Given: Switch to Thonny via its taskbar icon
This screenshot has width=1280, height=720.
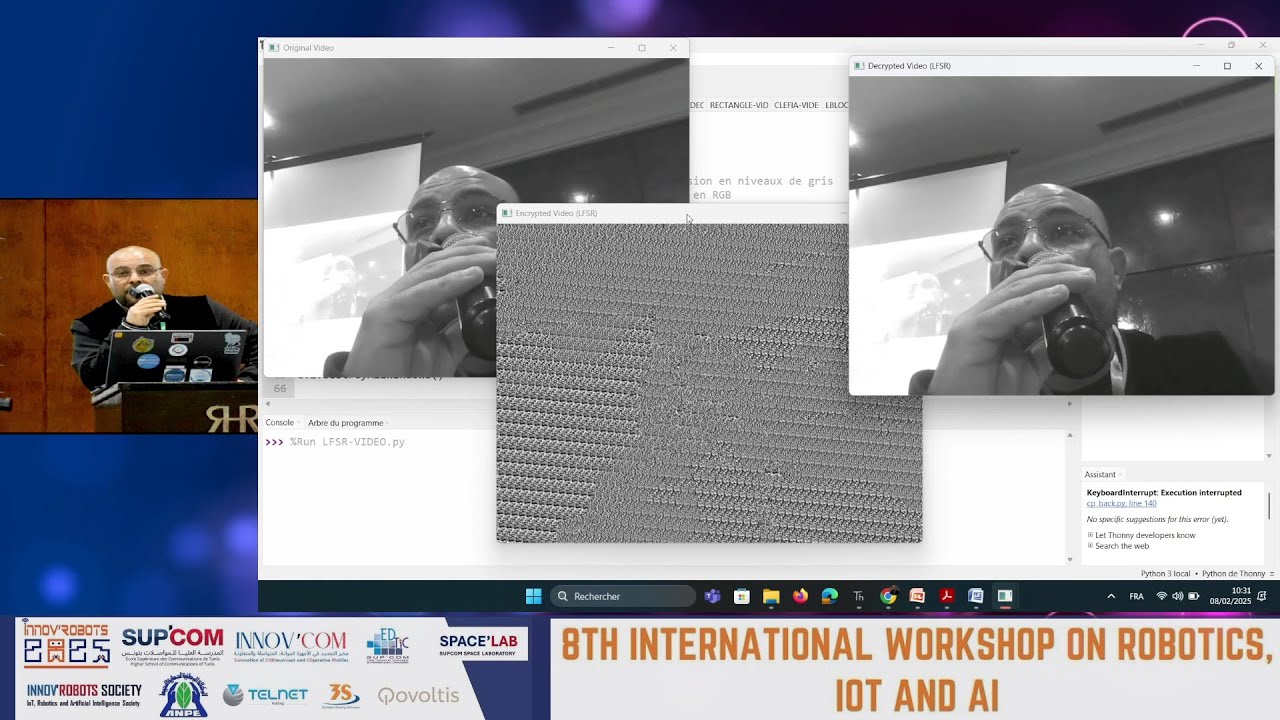Looking at the screenshot, I should click(859, 596).
